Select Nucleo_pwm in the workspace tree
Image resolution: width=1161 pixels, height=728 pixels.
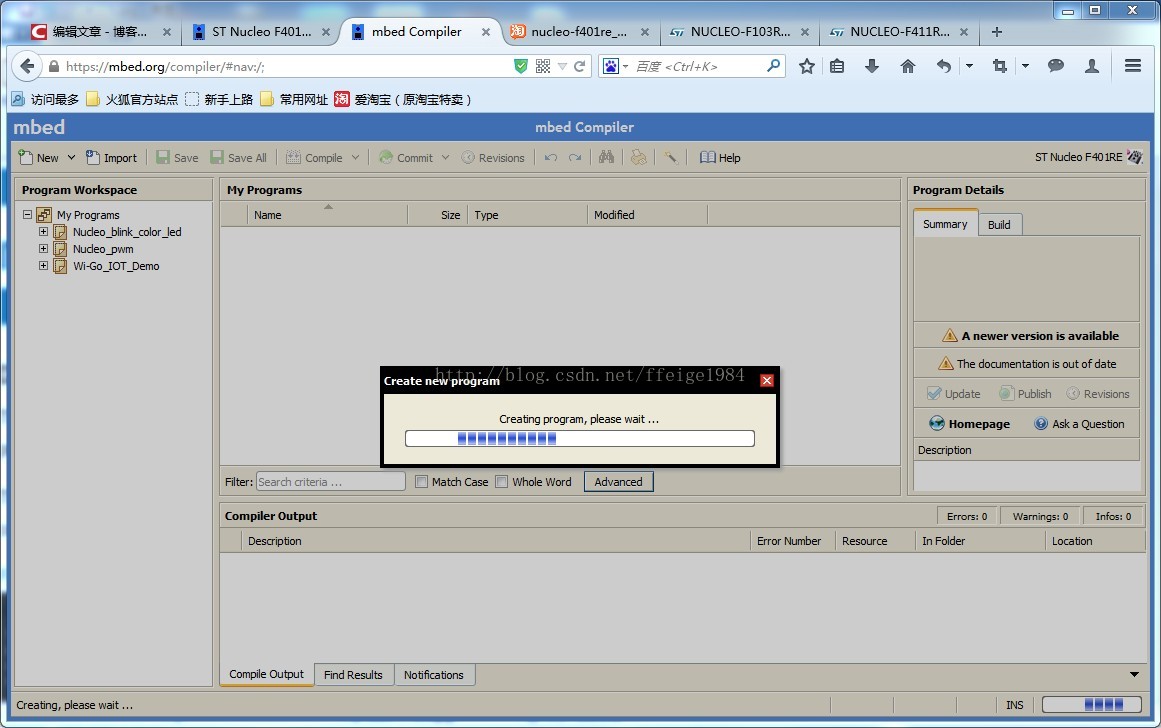pyautogui.click(x=103, y=249)
